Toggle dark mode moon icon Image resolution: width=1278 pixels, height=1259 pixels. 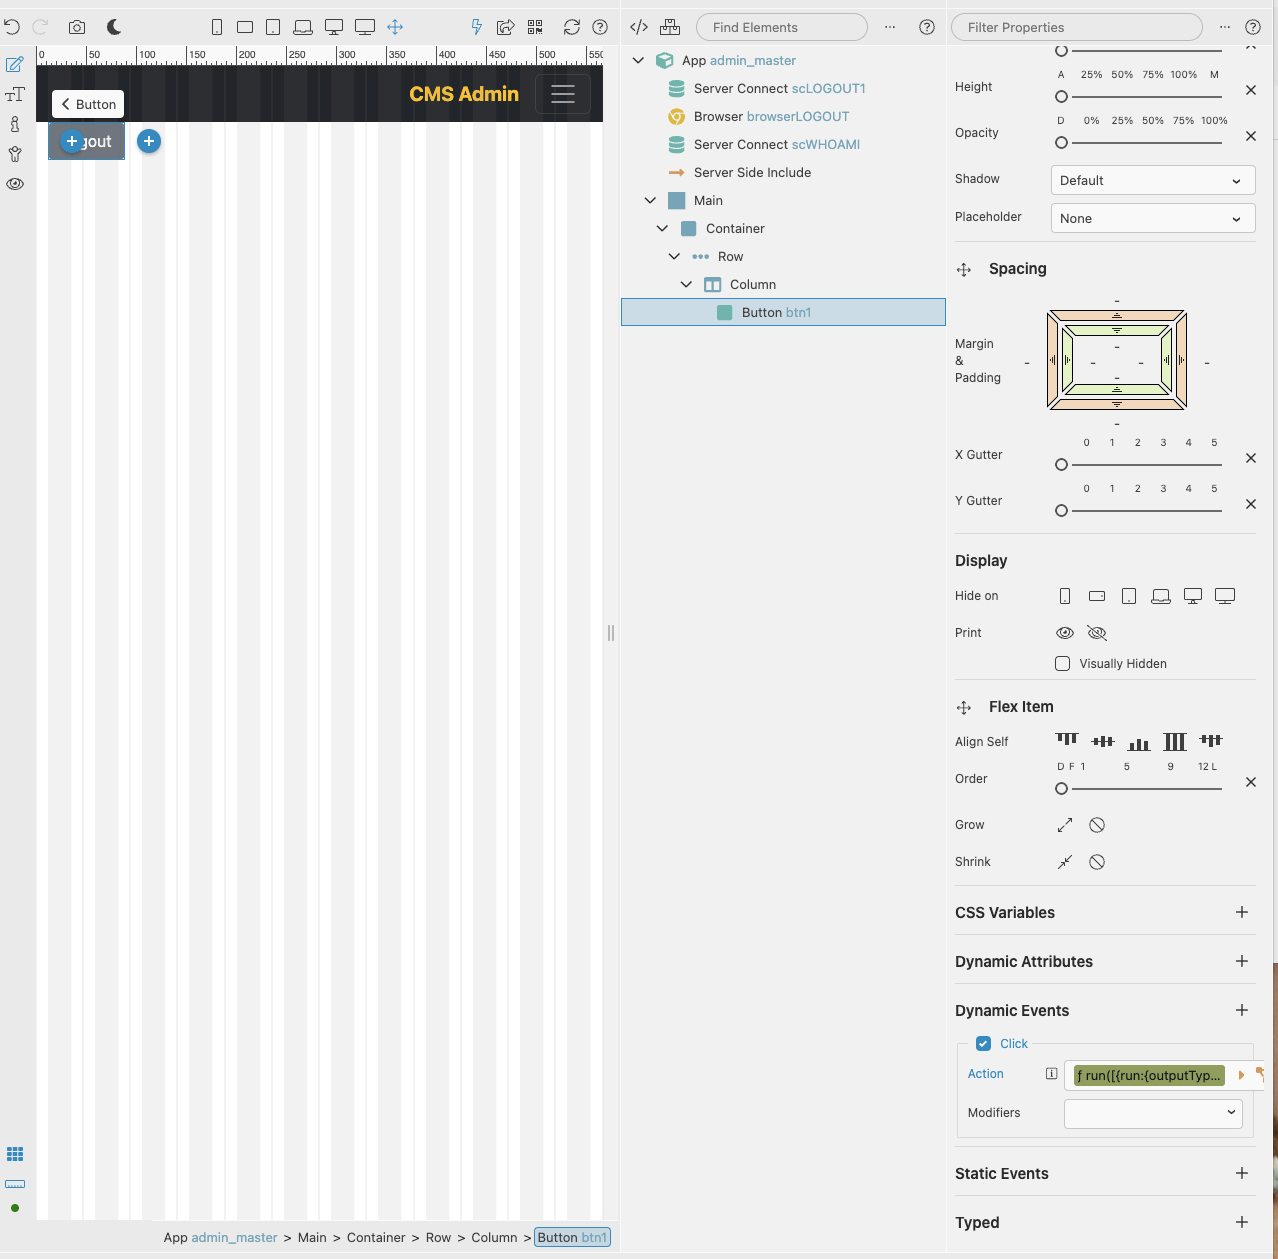pos(114,27)
